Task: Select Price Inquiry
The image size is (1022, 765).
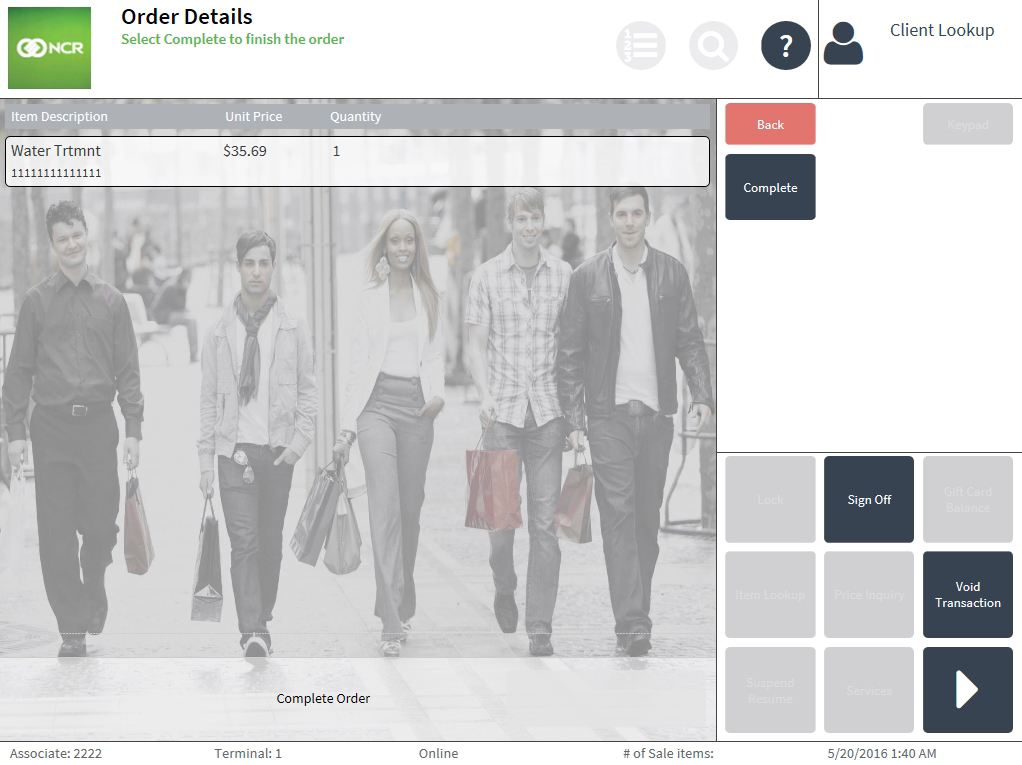Action: (x=868, y=595)
